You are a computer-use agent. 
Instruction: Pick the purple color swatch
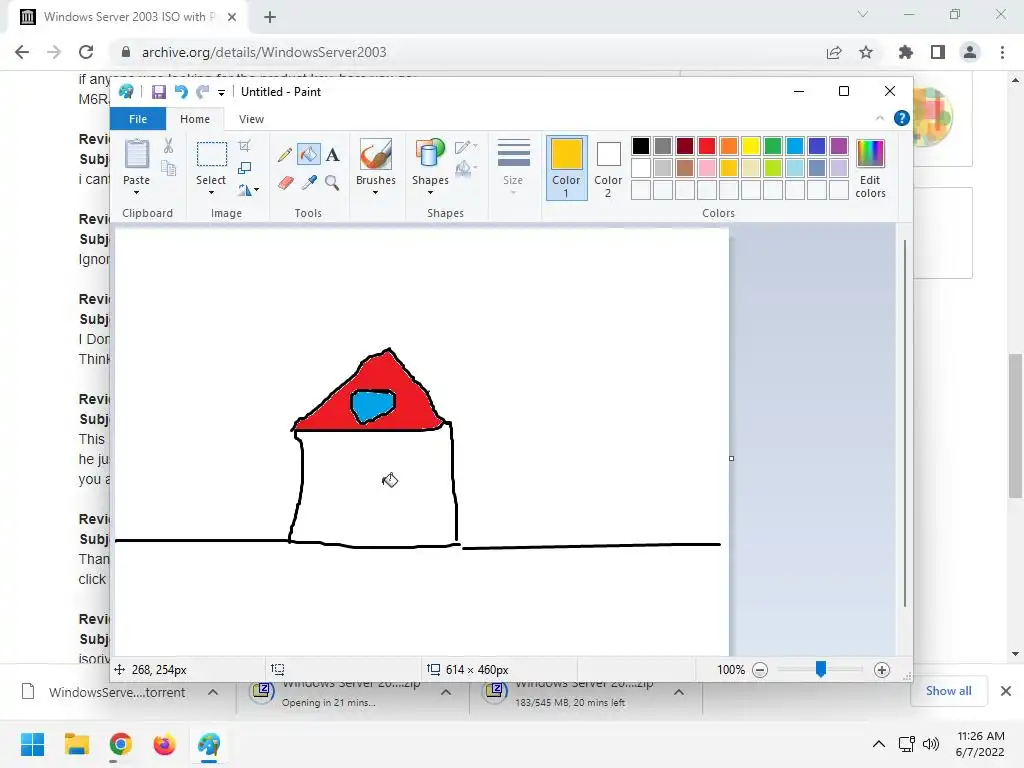(839, 146)
